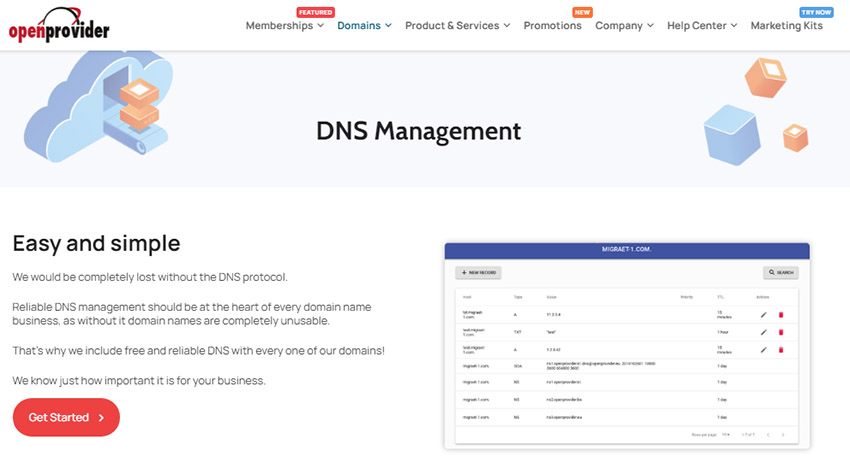Click the SOA record row
This screenshot has width=850, height=464.
click(627, 366)
